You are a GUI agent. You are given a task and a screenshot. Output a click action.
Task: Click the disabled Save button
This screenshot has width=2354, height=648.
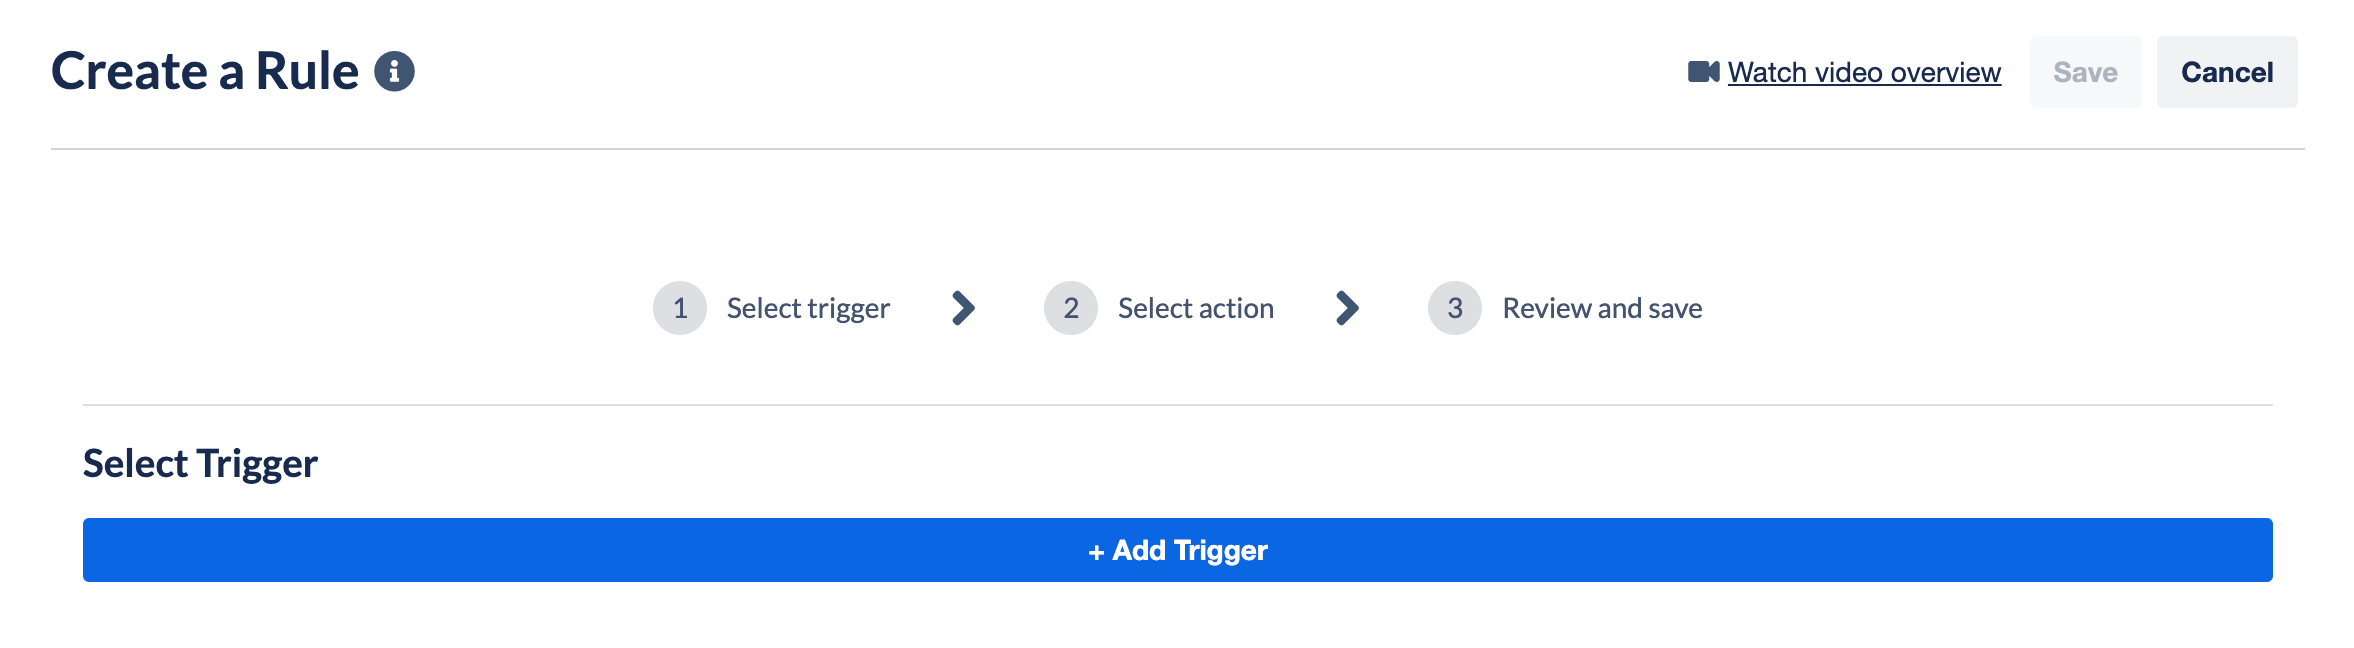(x=2084, y=71)
